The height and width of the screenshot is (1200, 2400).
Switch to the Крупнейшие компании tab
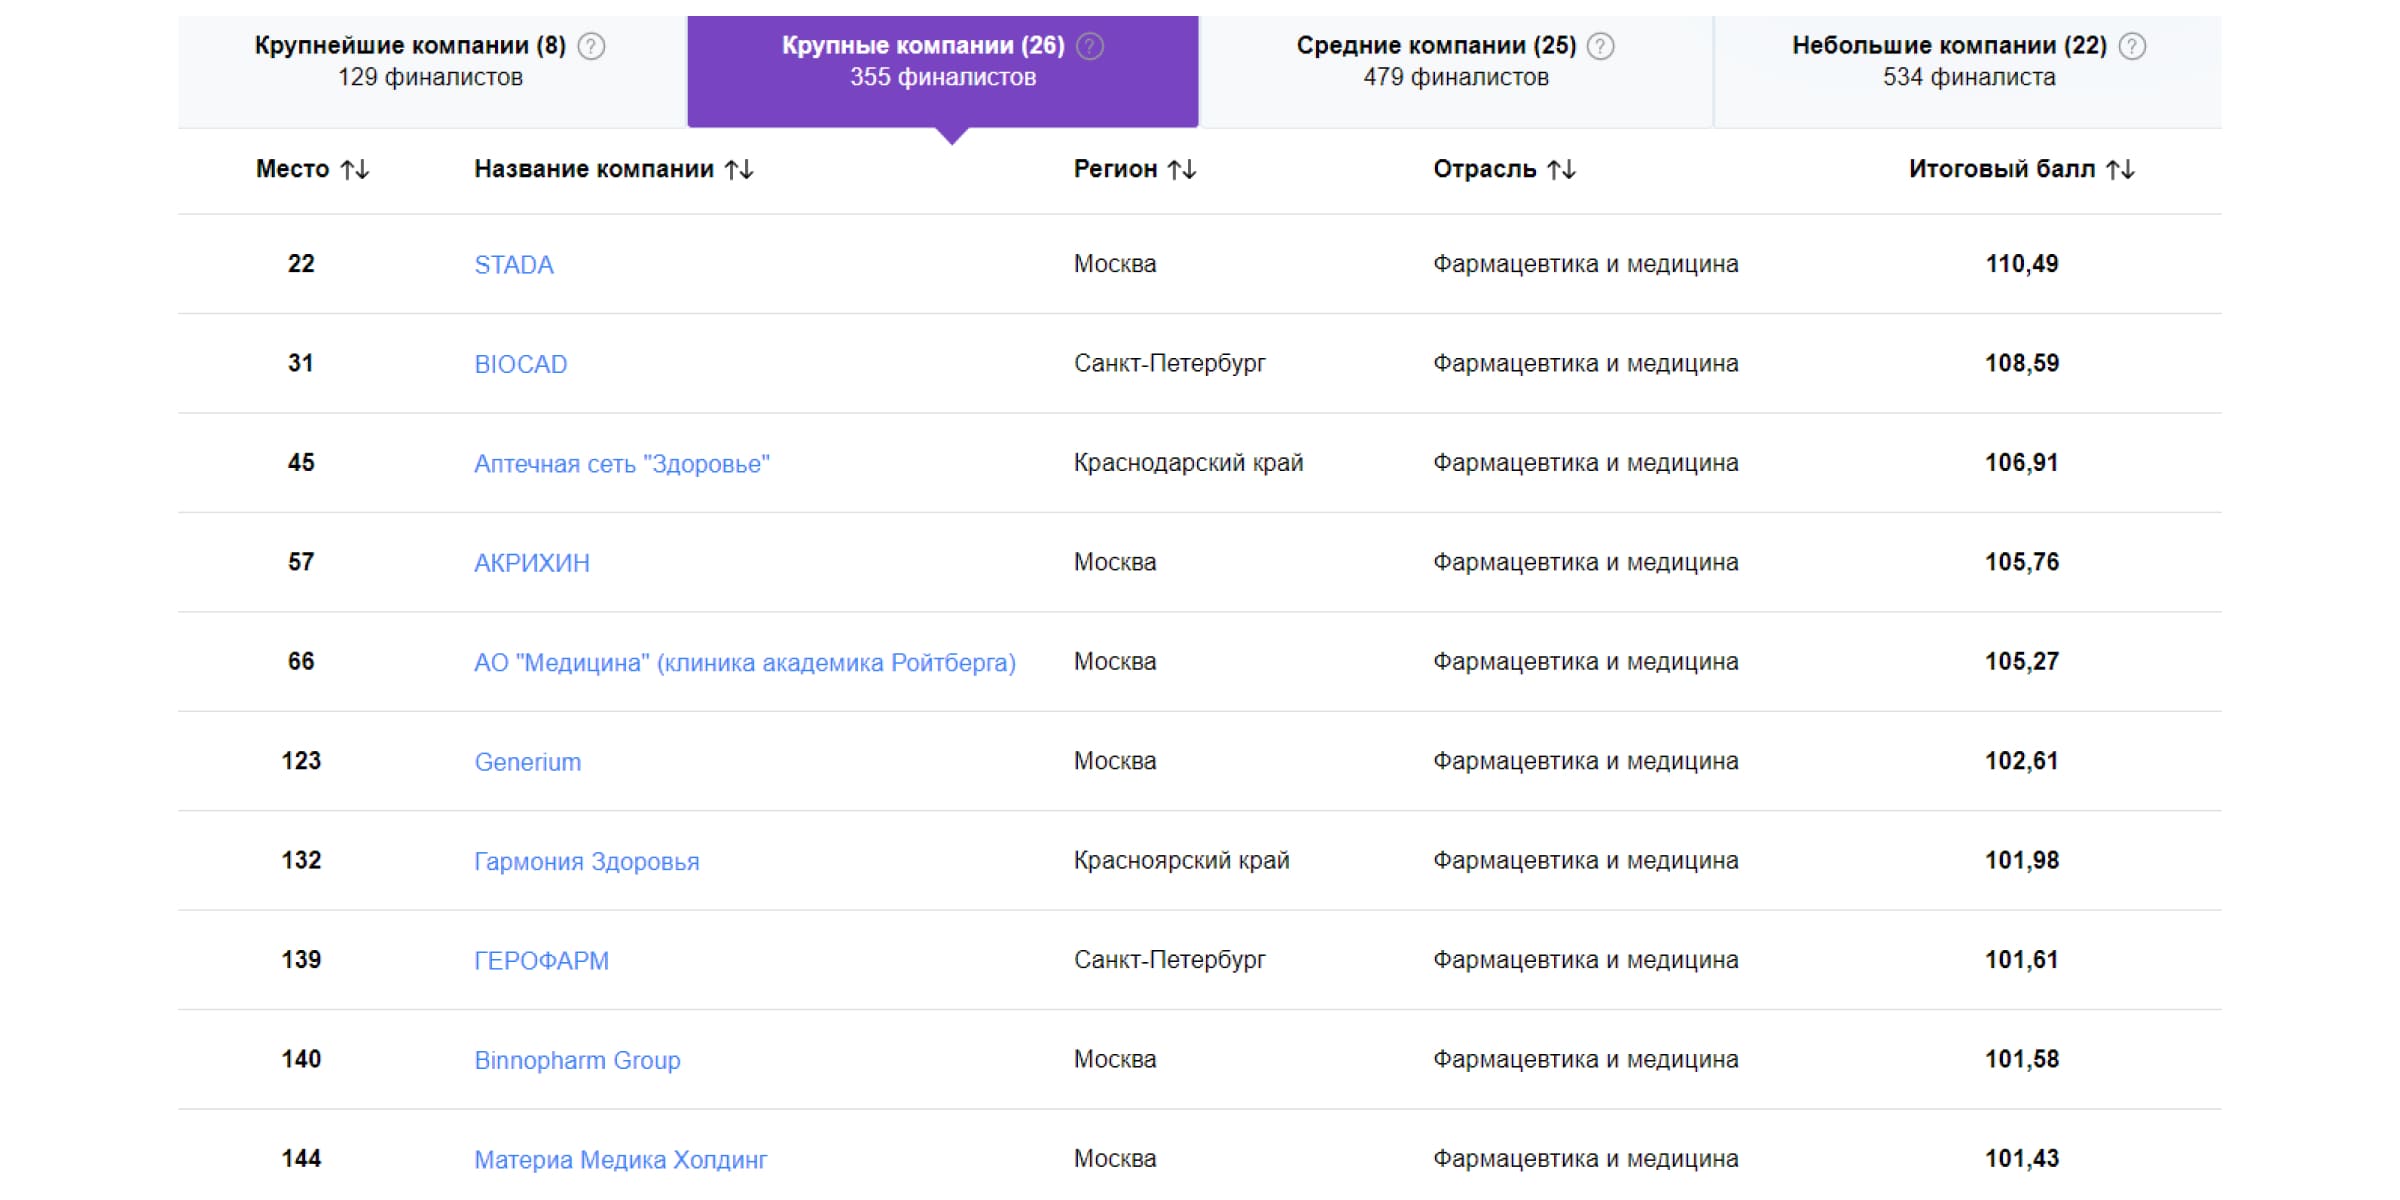pos(409,60)
